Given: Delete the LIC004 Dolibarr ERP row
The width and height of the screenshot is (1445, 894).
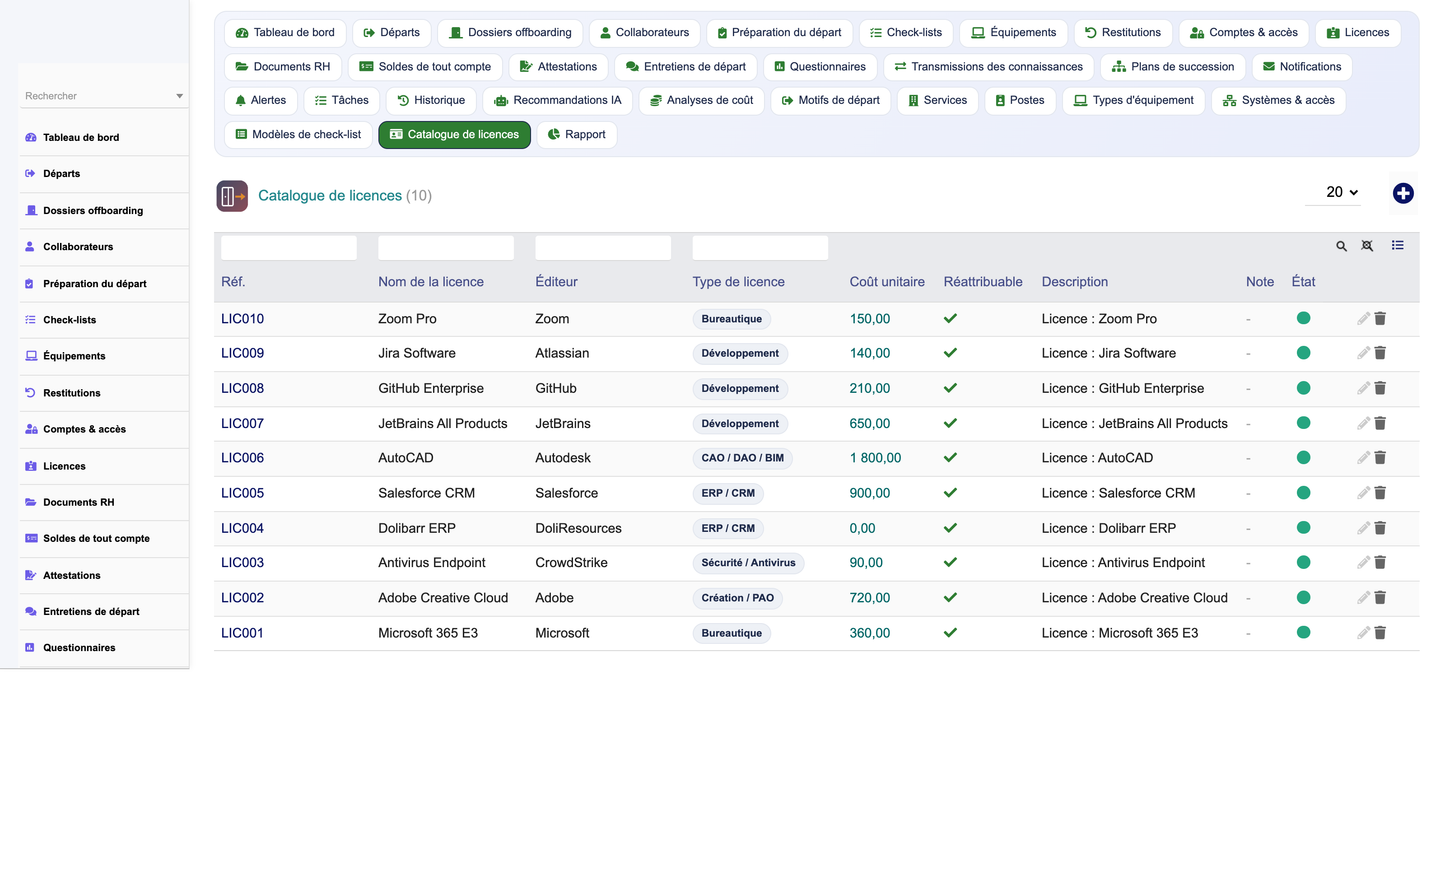Looking at the screenshot, I should 1380,528.
